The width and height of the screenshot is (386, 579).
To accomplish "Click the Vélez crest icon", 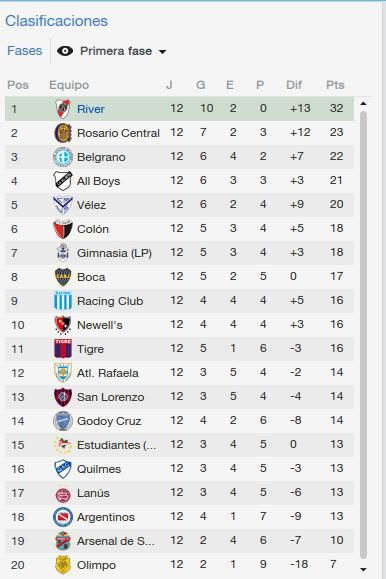I will coord(63,205).
